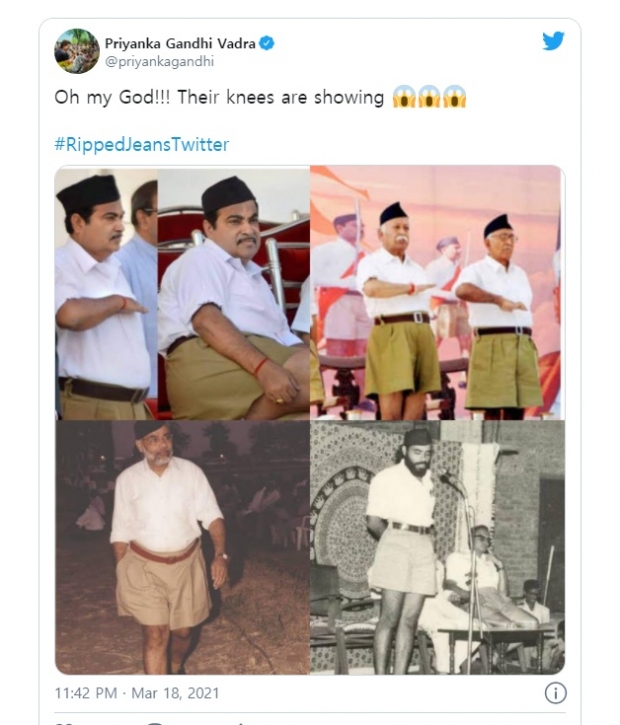Viewport: 620px width, 725px height.
Task: Click the first scream emoji
Action: (404, 98)
